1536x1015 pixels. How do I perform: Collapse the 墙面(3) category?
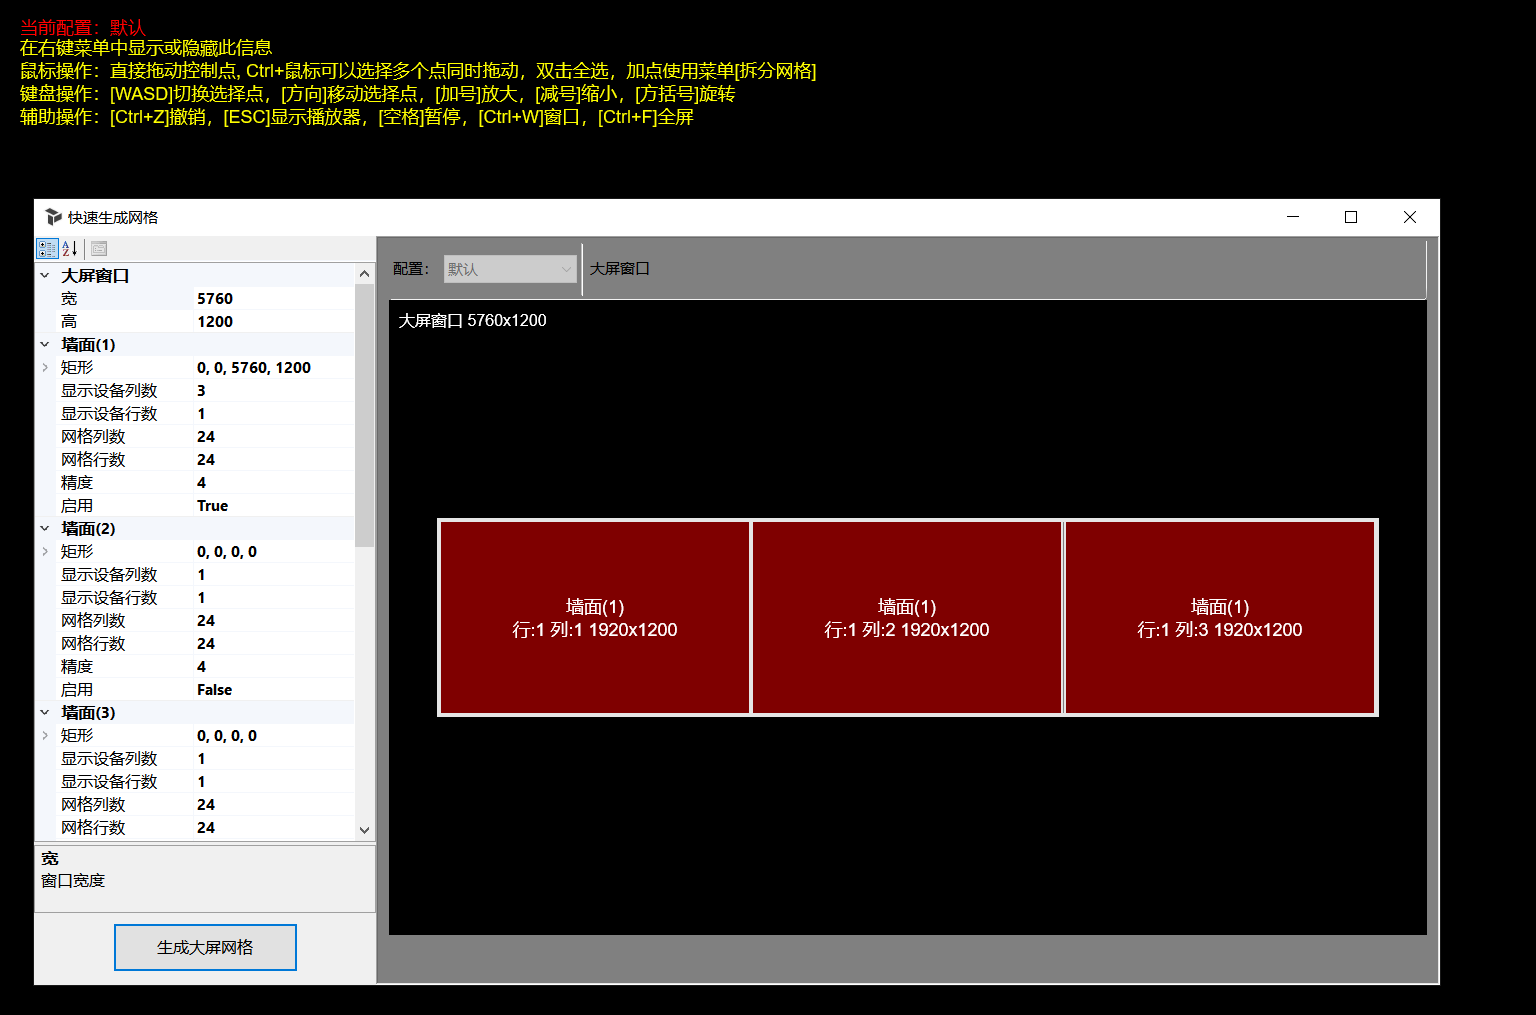coord(45,712)
